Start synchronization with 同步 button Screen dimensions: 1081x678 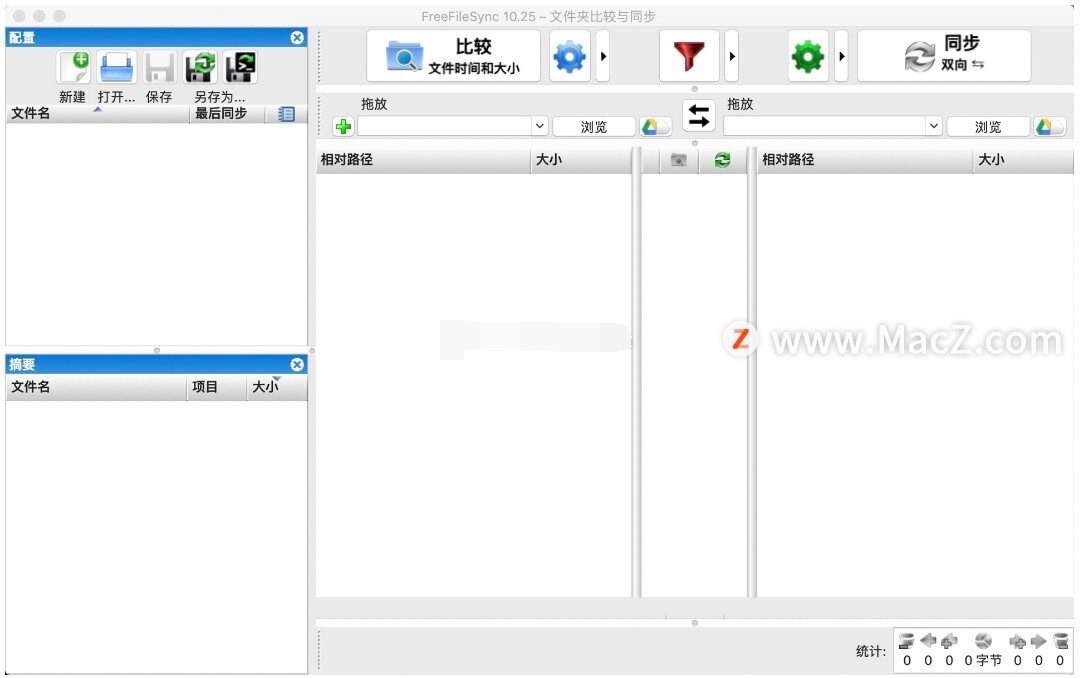pyautogui.click(x=944, y=56)
